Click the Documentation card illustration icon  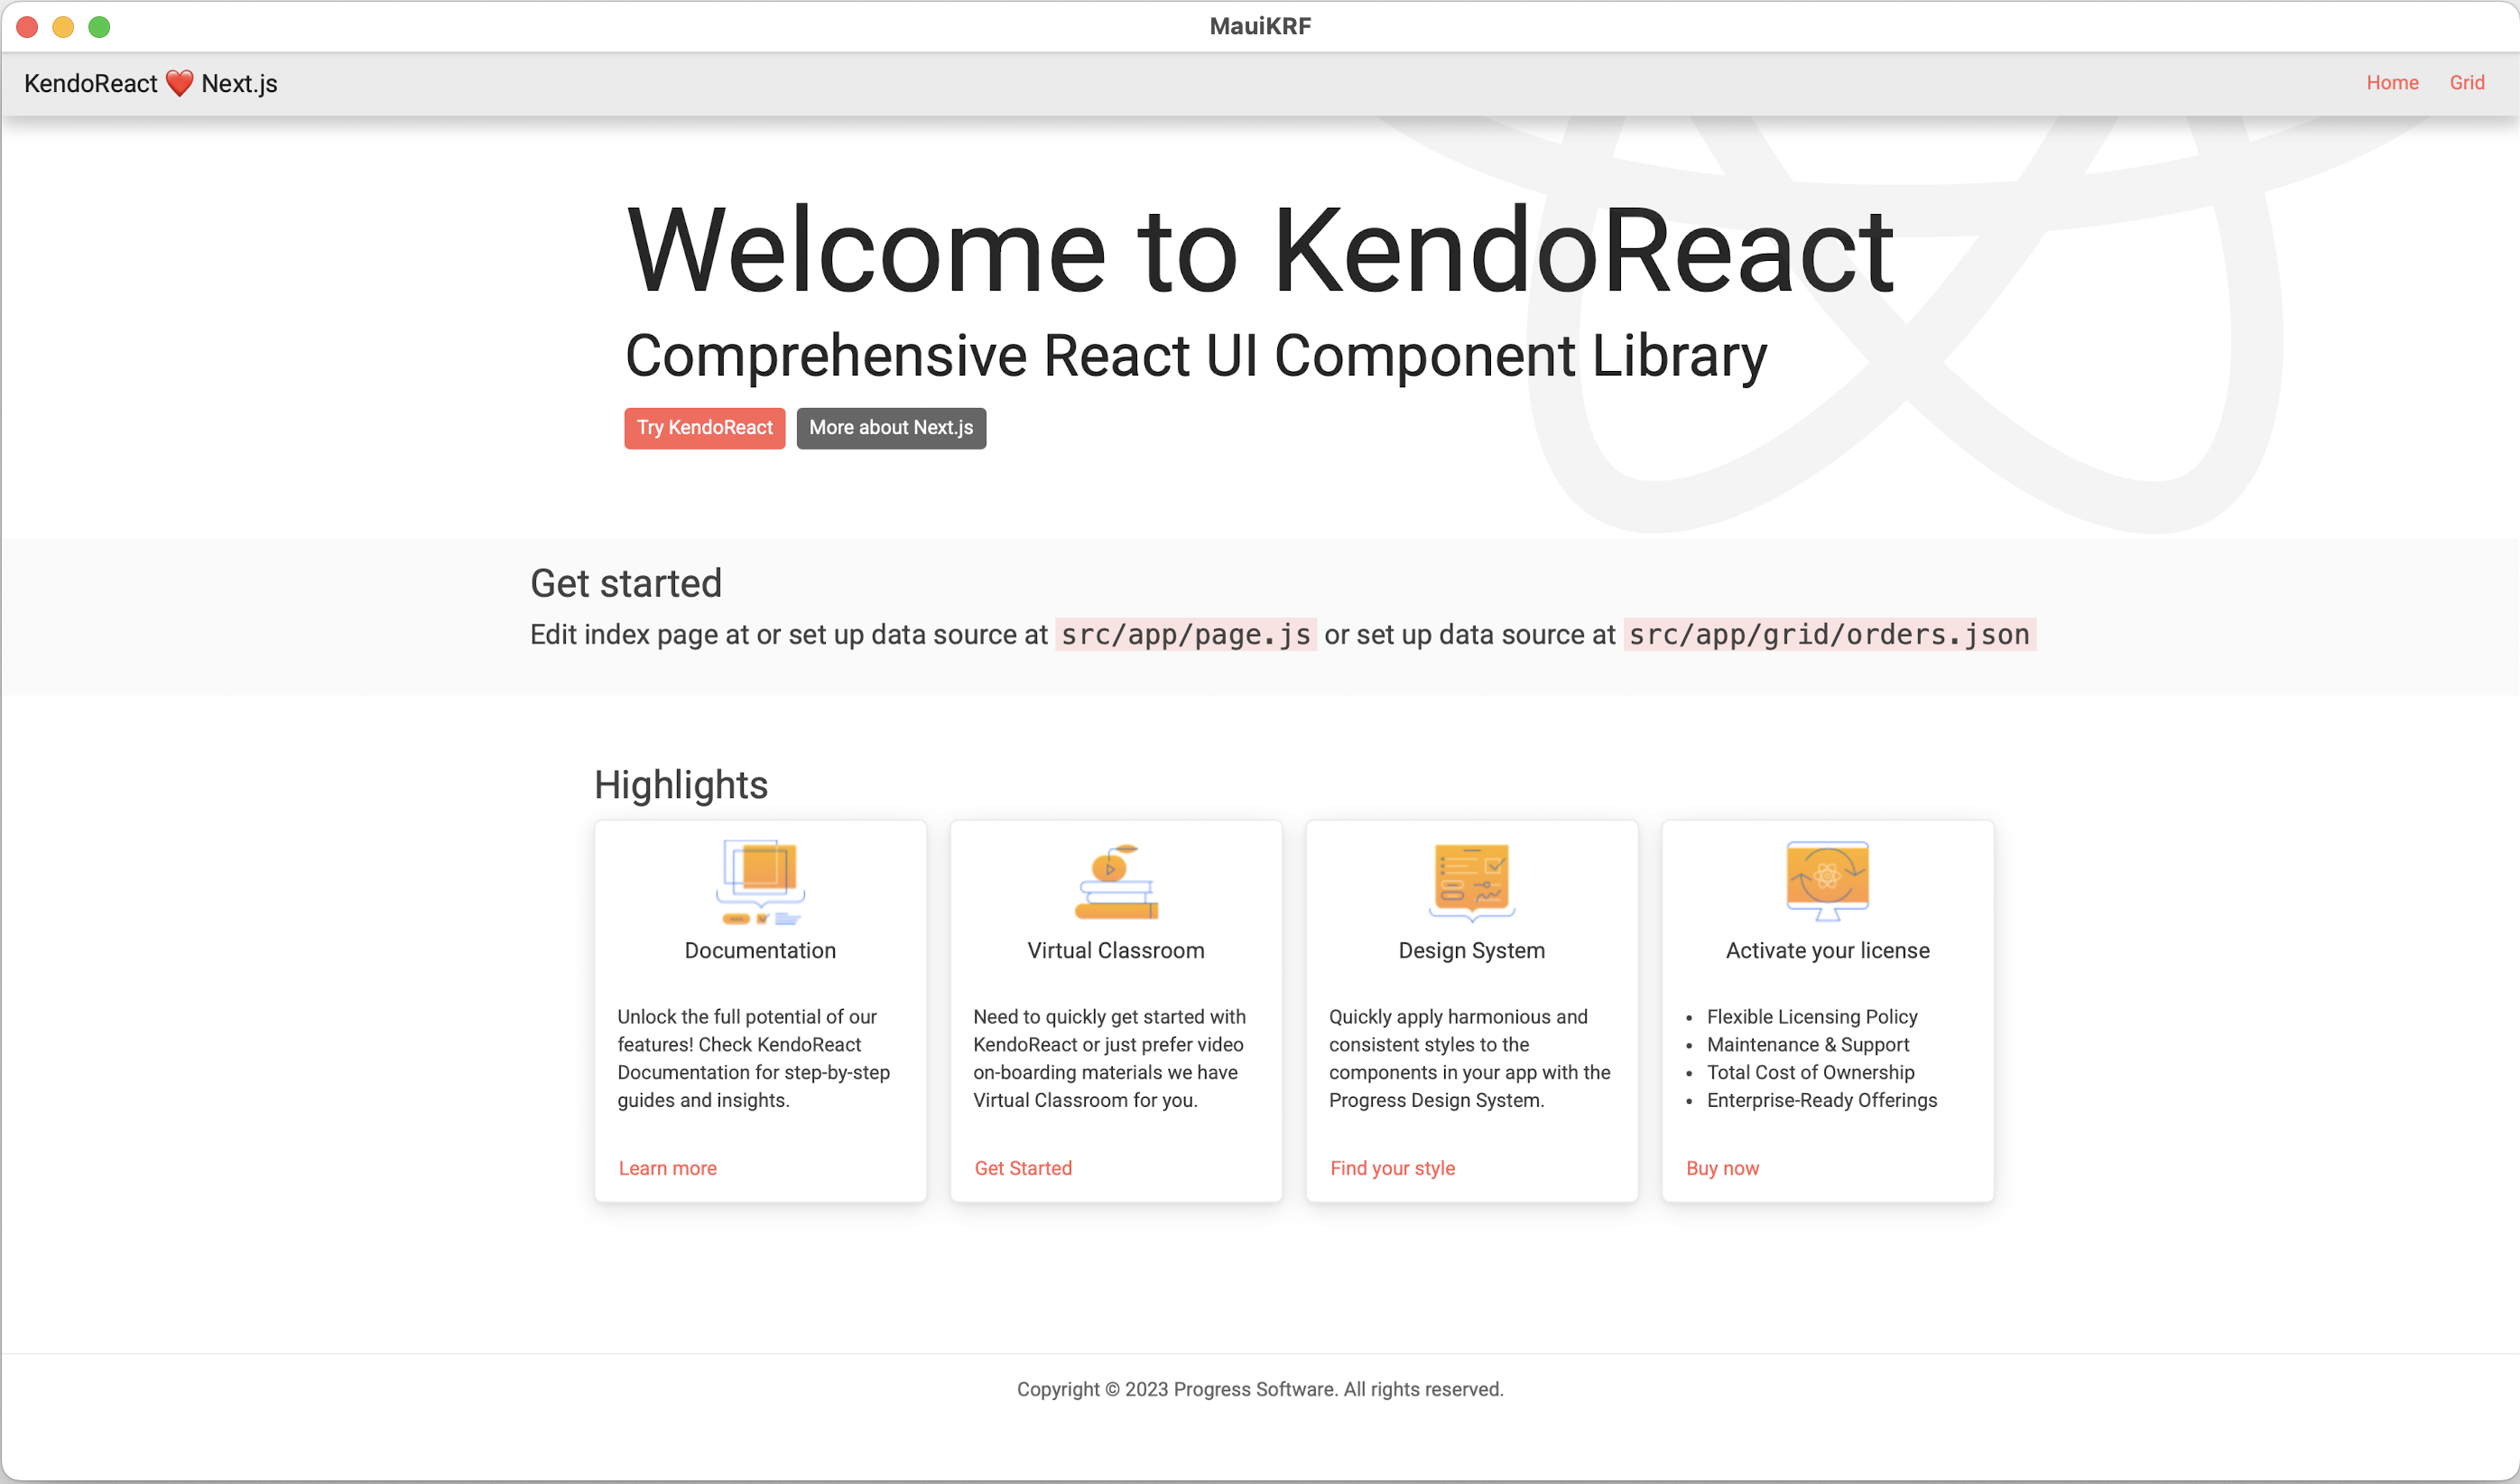[760, 882]
